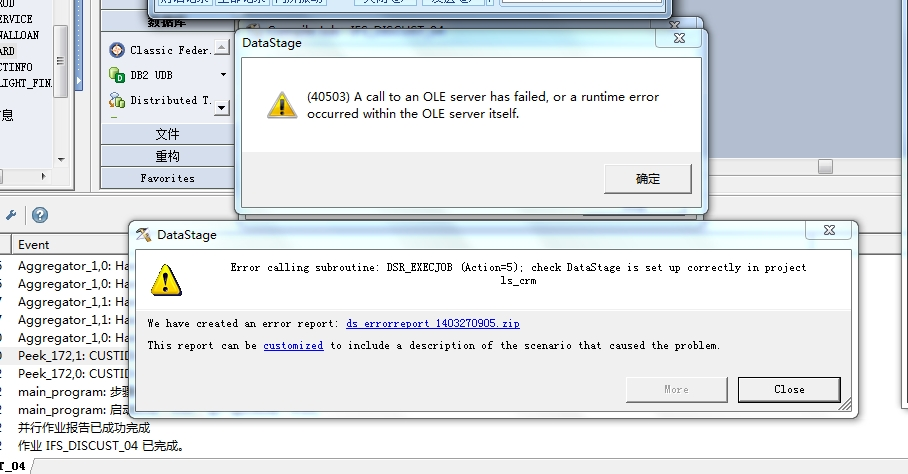Close the DSR_EXECJOB error dialog window
Image resolution: width=908 pixels, height=474 pixels.
pos(829,230)
